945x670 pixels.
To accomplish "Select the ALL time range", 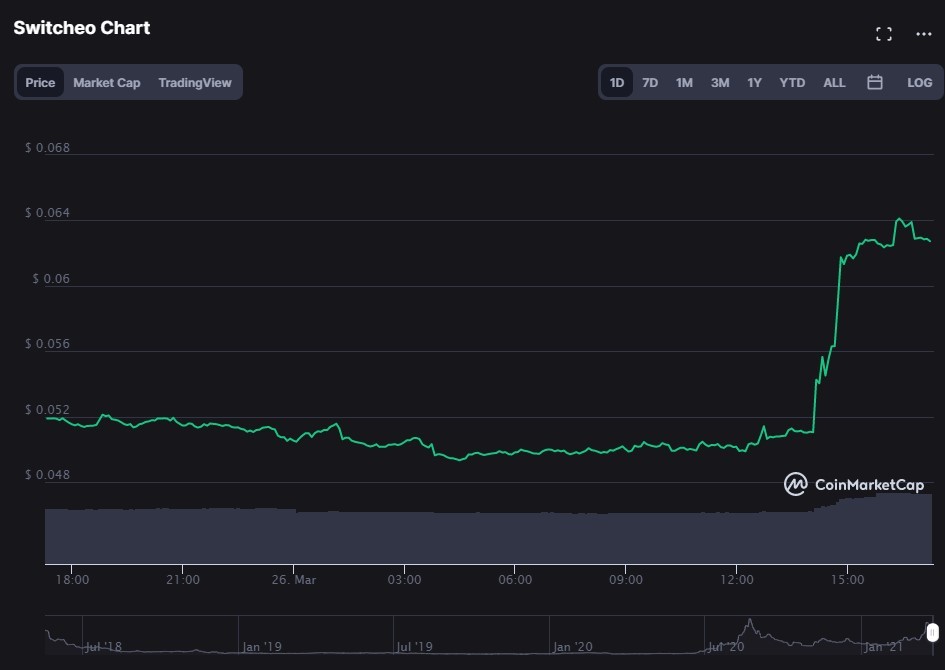I will pos(834,83).
